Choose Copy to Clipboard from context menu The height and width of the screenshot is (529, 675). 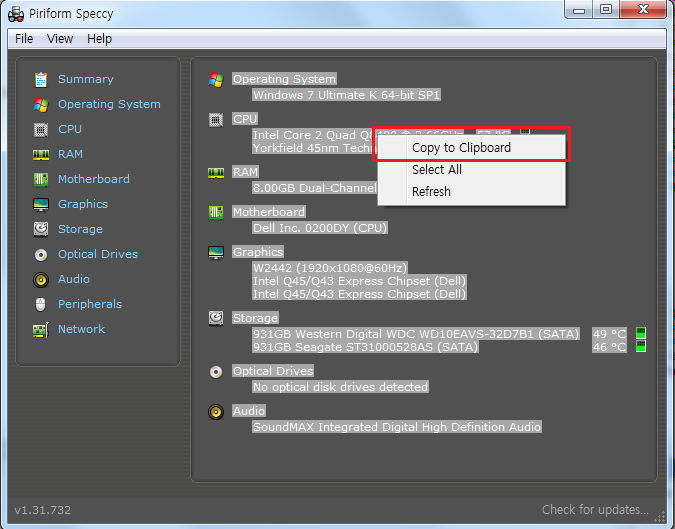[x=471, y=148]
